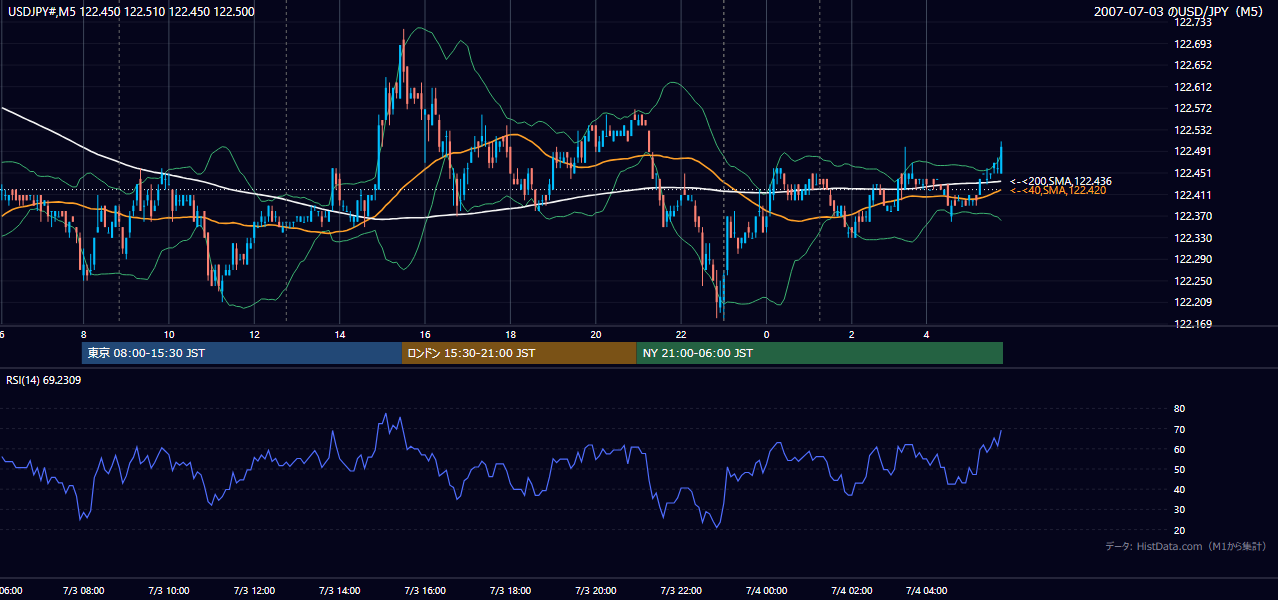
Task: Click price axis value 122.411
Action: 1194,195
